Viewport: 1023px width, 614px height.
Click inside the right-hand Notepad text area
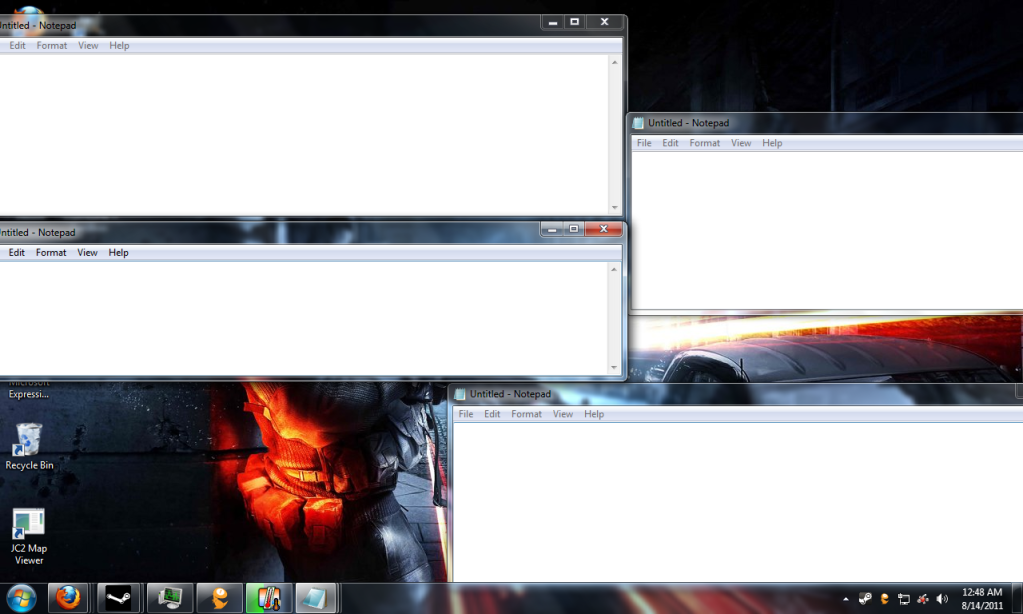(827, 230)
